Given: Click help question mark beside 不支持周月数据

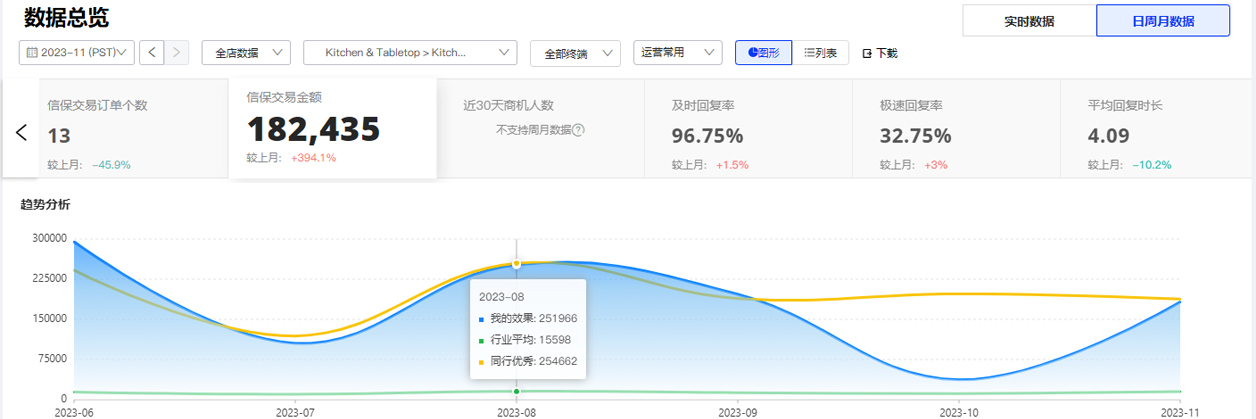Looking at the screenshot, I should click(x=578, y=129).
